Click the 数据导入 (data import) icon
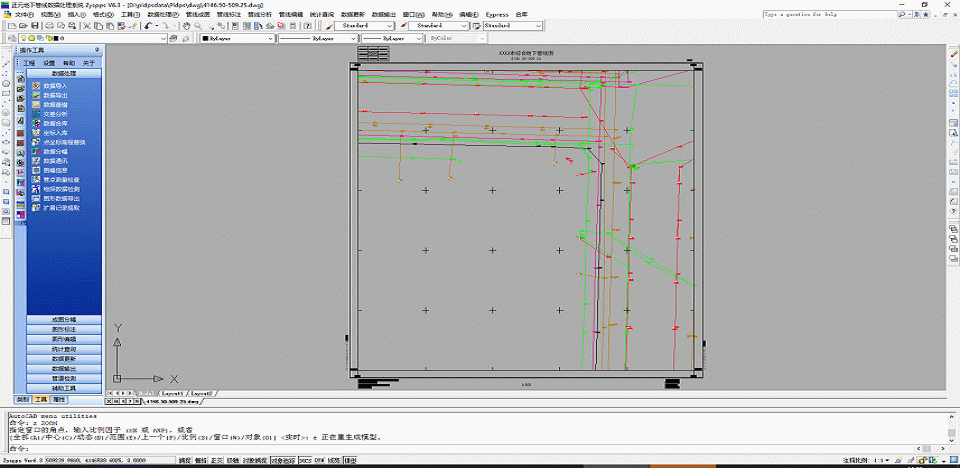The height and width of the screenshot is (468, 960). click(x=34, y=86)
